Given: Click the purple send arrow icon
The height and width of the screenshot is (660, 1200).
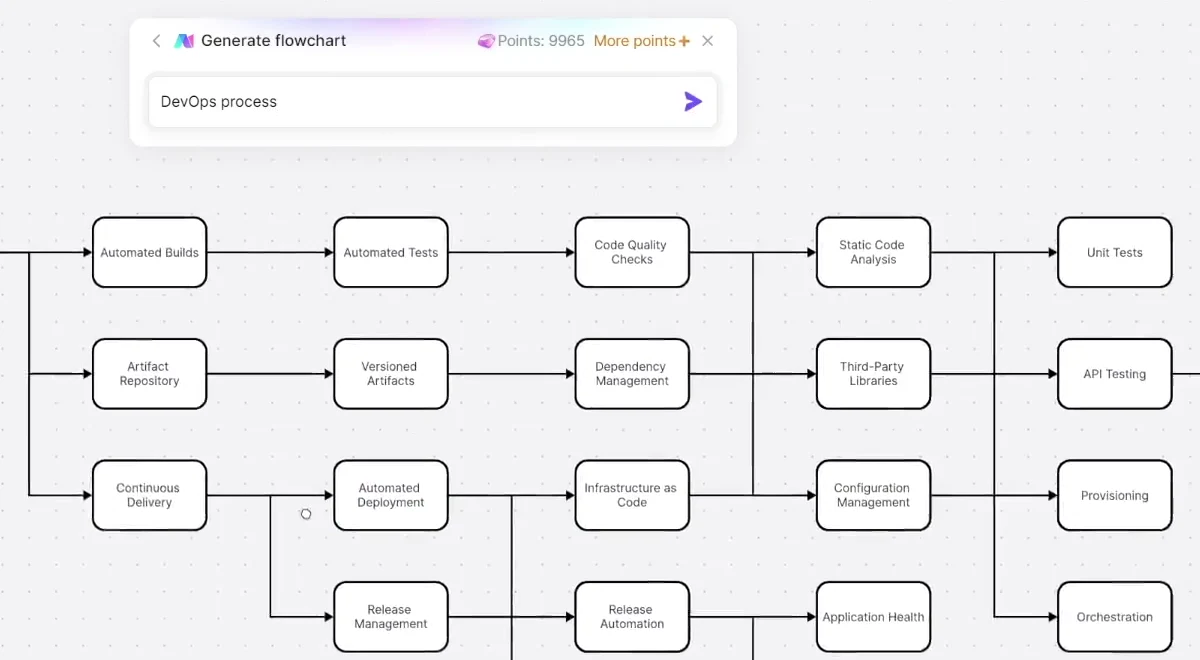Looking at the screenshot, I should pyautogui.click(x=693, y=101).
